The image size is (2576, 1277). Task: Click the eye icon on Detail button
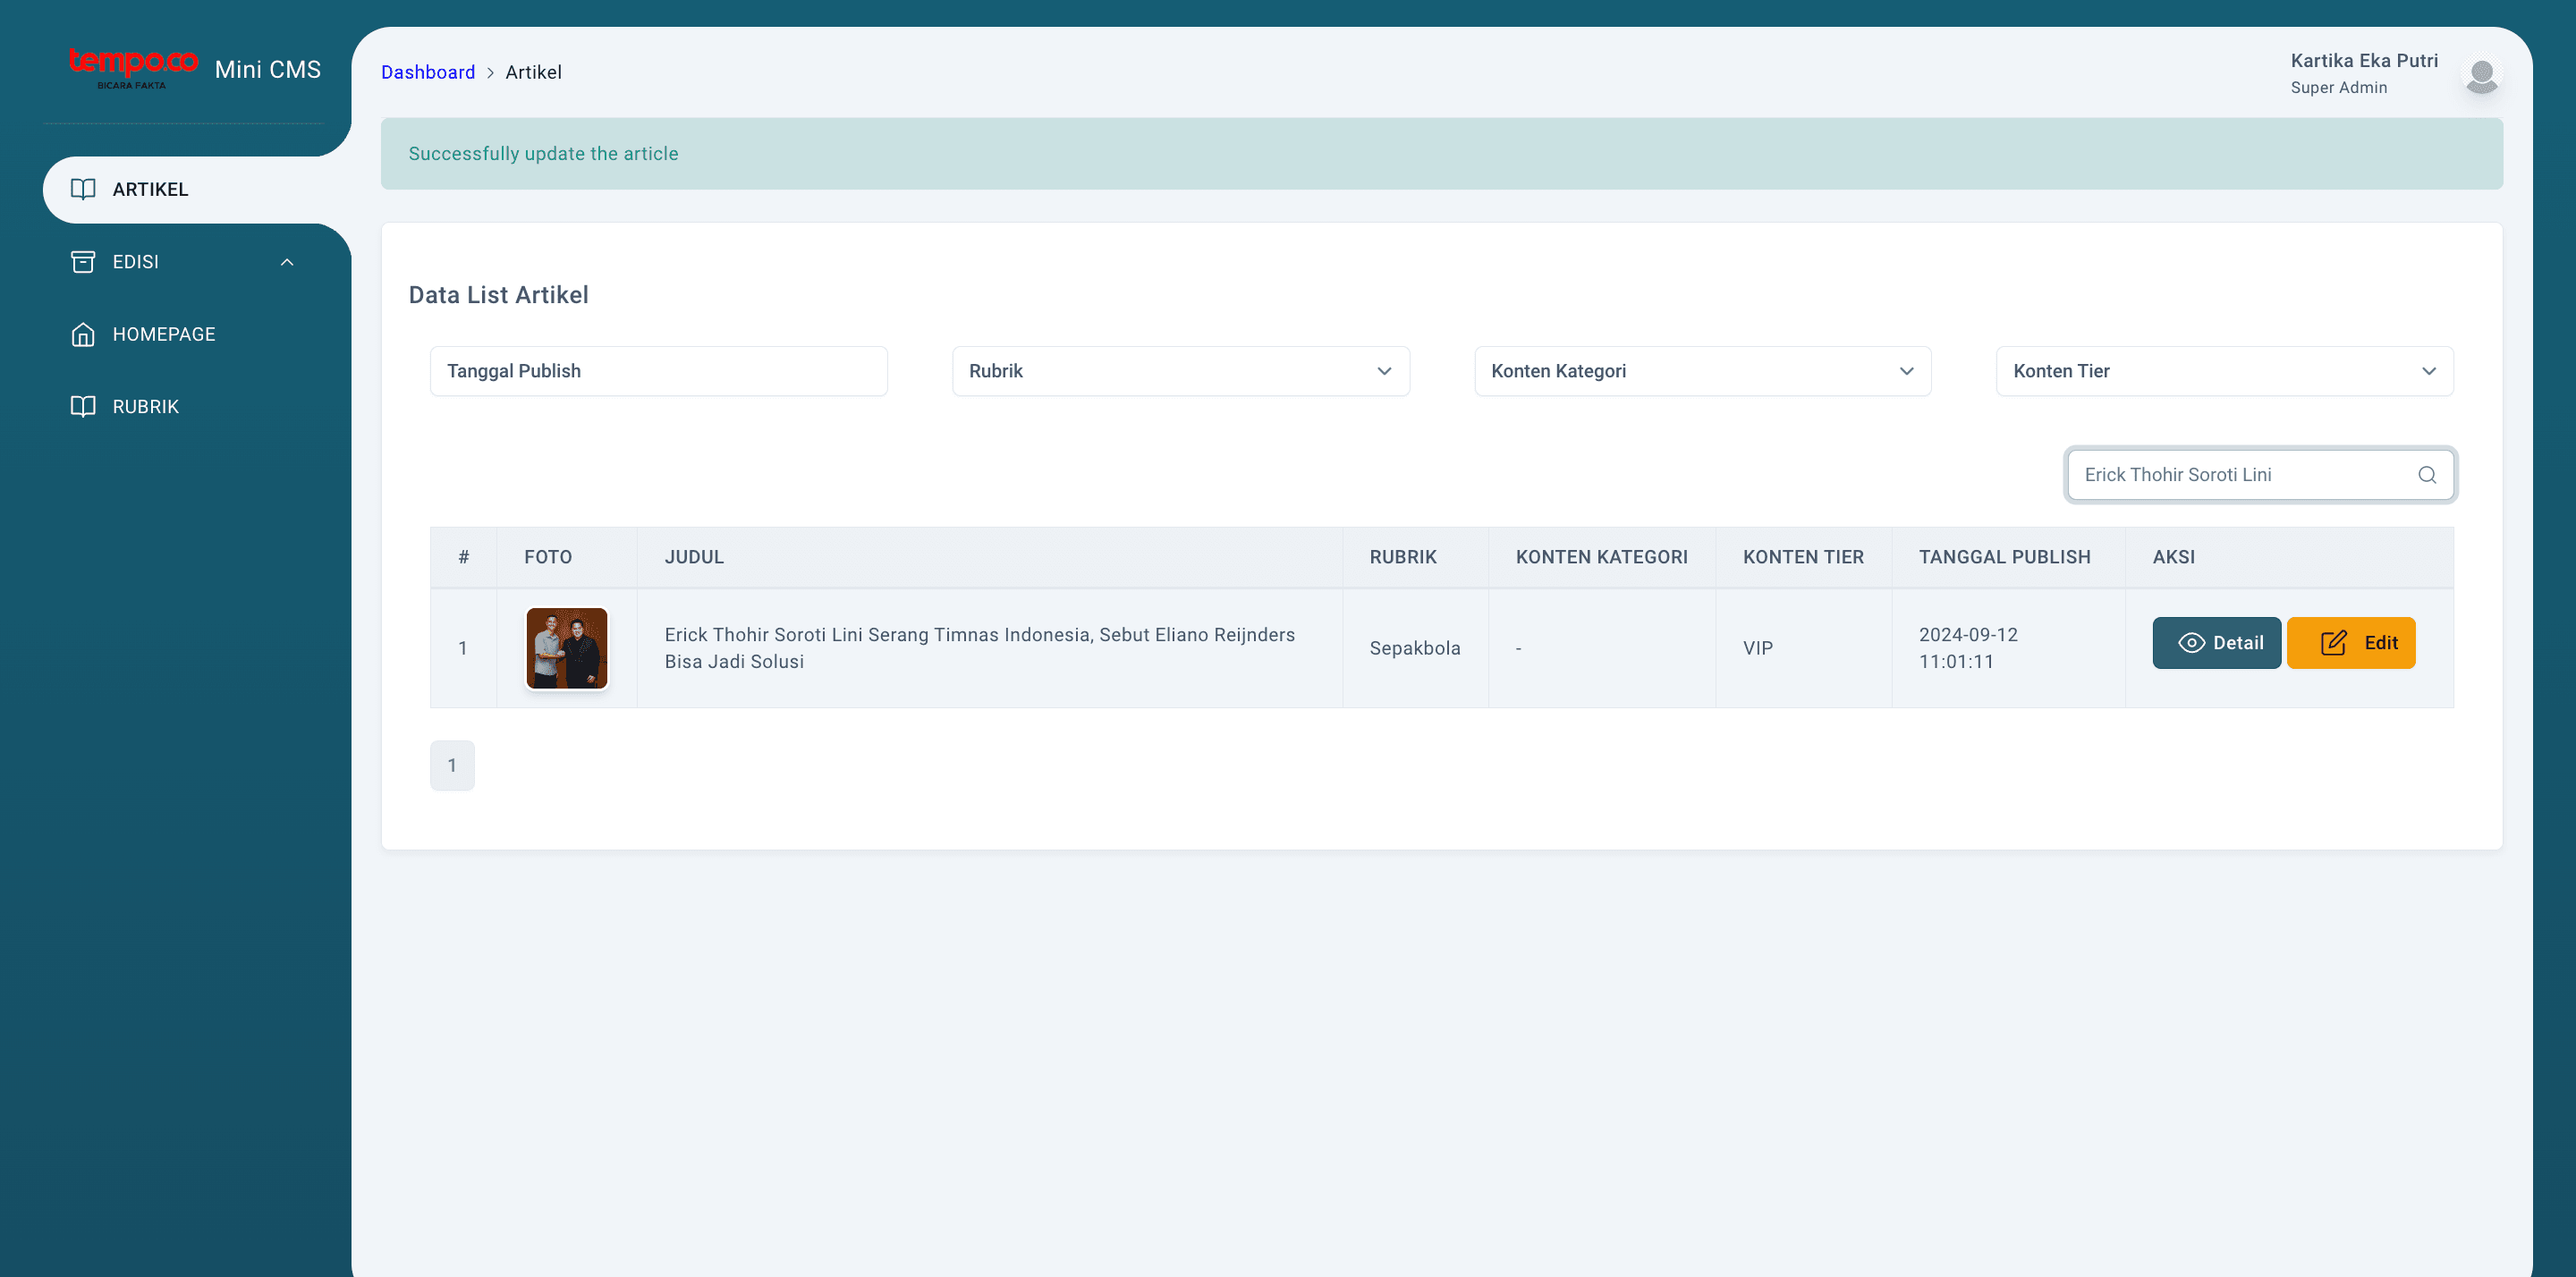[x=2191, y=643]
